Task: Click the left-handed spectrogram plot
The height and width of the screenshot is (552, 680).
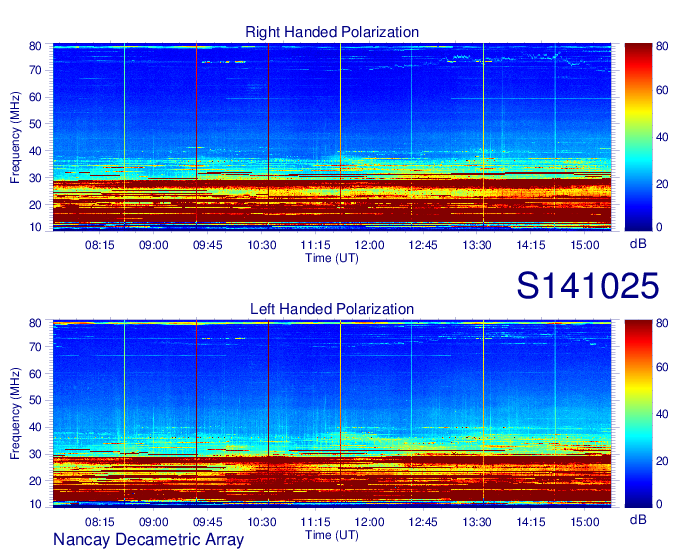Action: tap(332, 414)
